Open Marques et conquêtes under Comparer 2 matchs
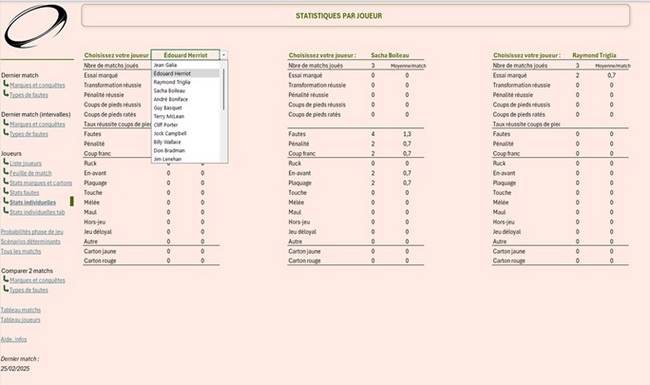The width and height of the screenshot is (650, 385). click(x=37, y=280)
